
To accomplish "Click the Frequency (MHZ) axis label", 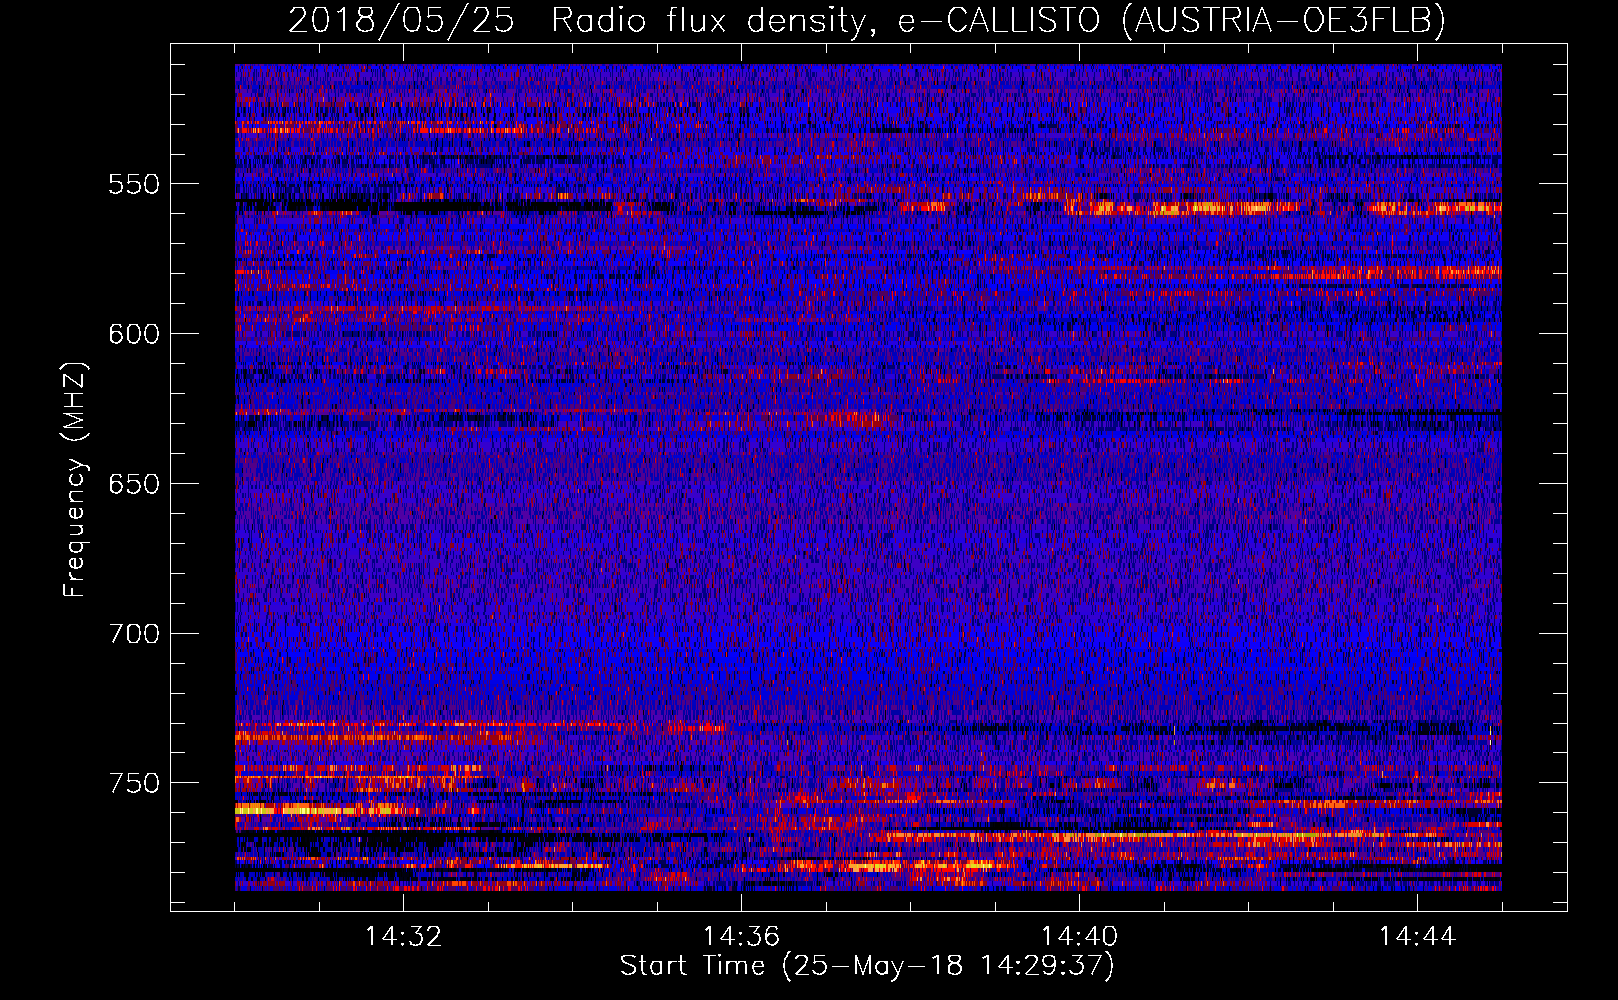I will (x=75, y=480).
